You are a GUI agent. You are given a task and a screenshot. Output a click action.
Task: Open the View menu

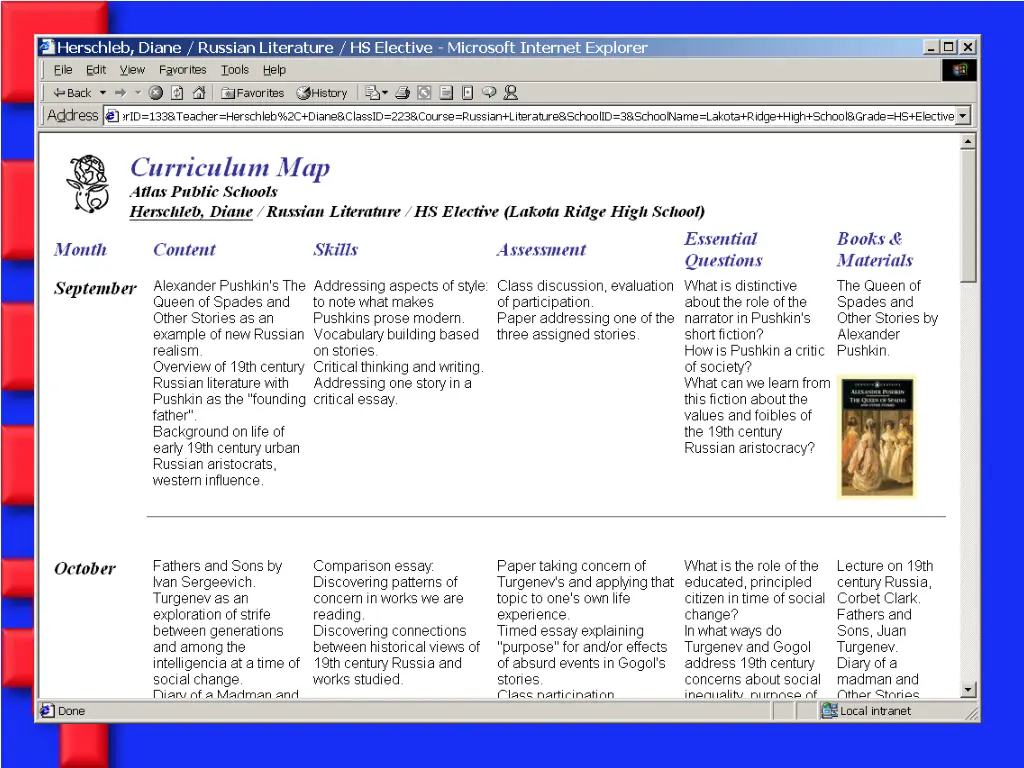tap(132, 69)
